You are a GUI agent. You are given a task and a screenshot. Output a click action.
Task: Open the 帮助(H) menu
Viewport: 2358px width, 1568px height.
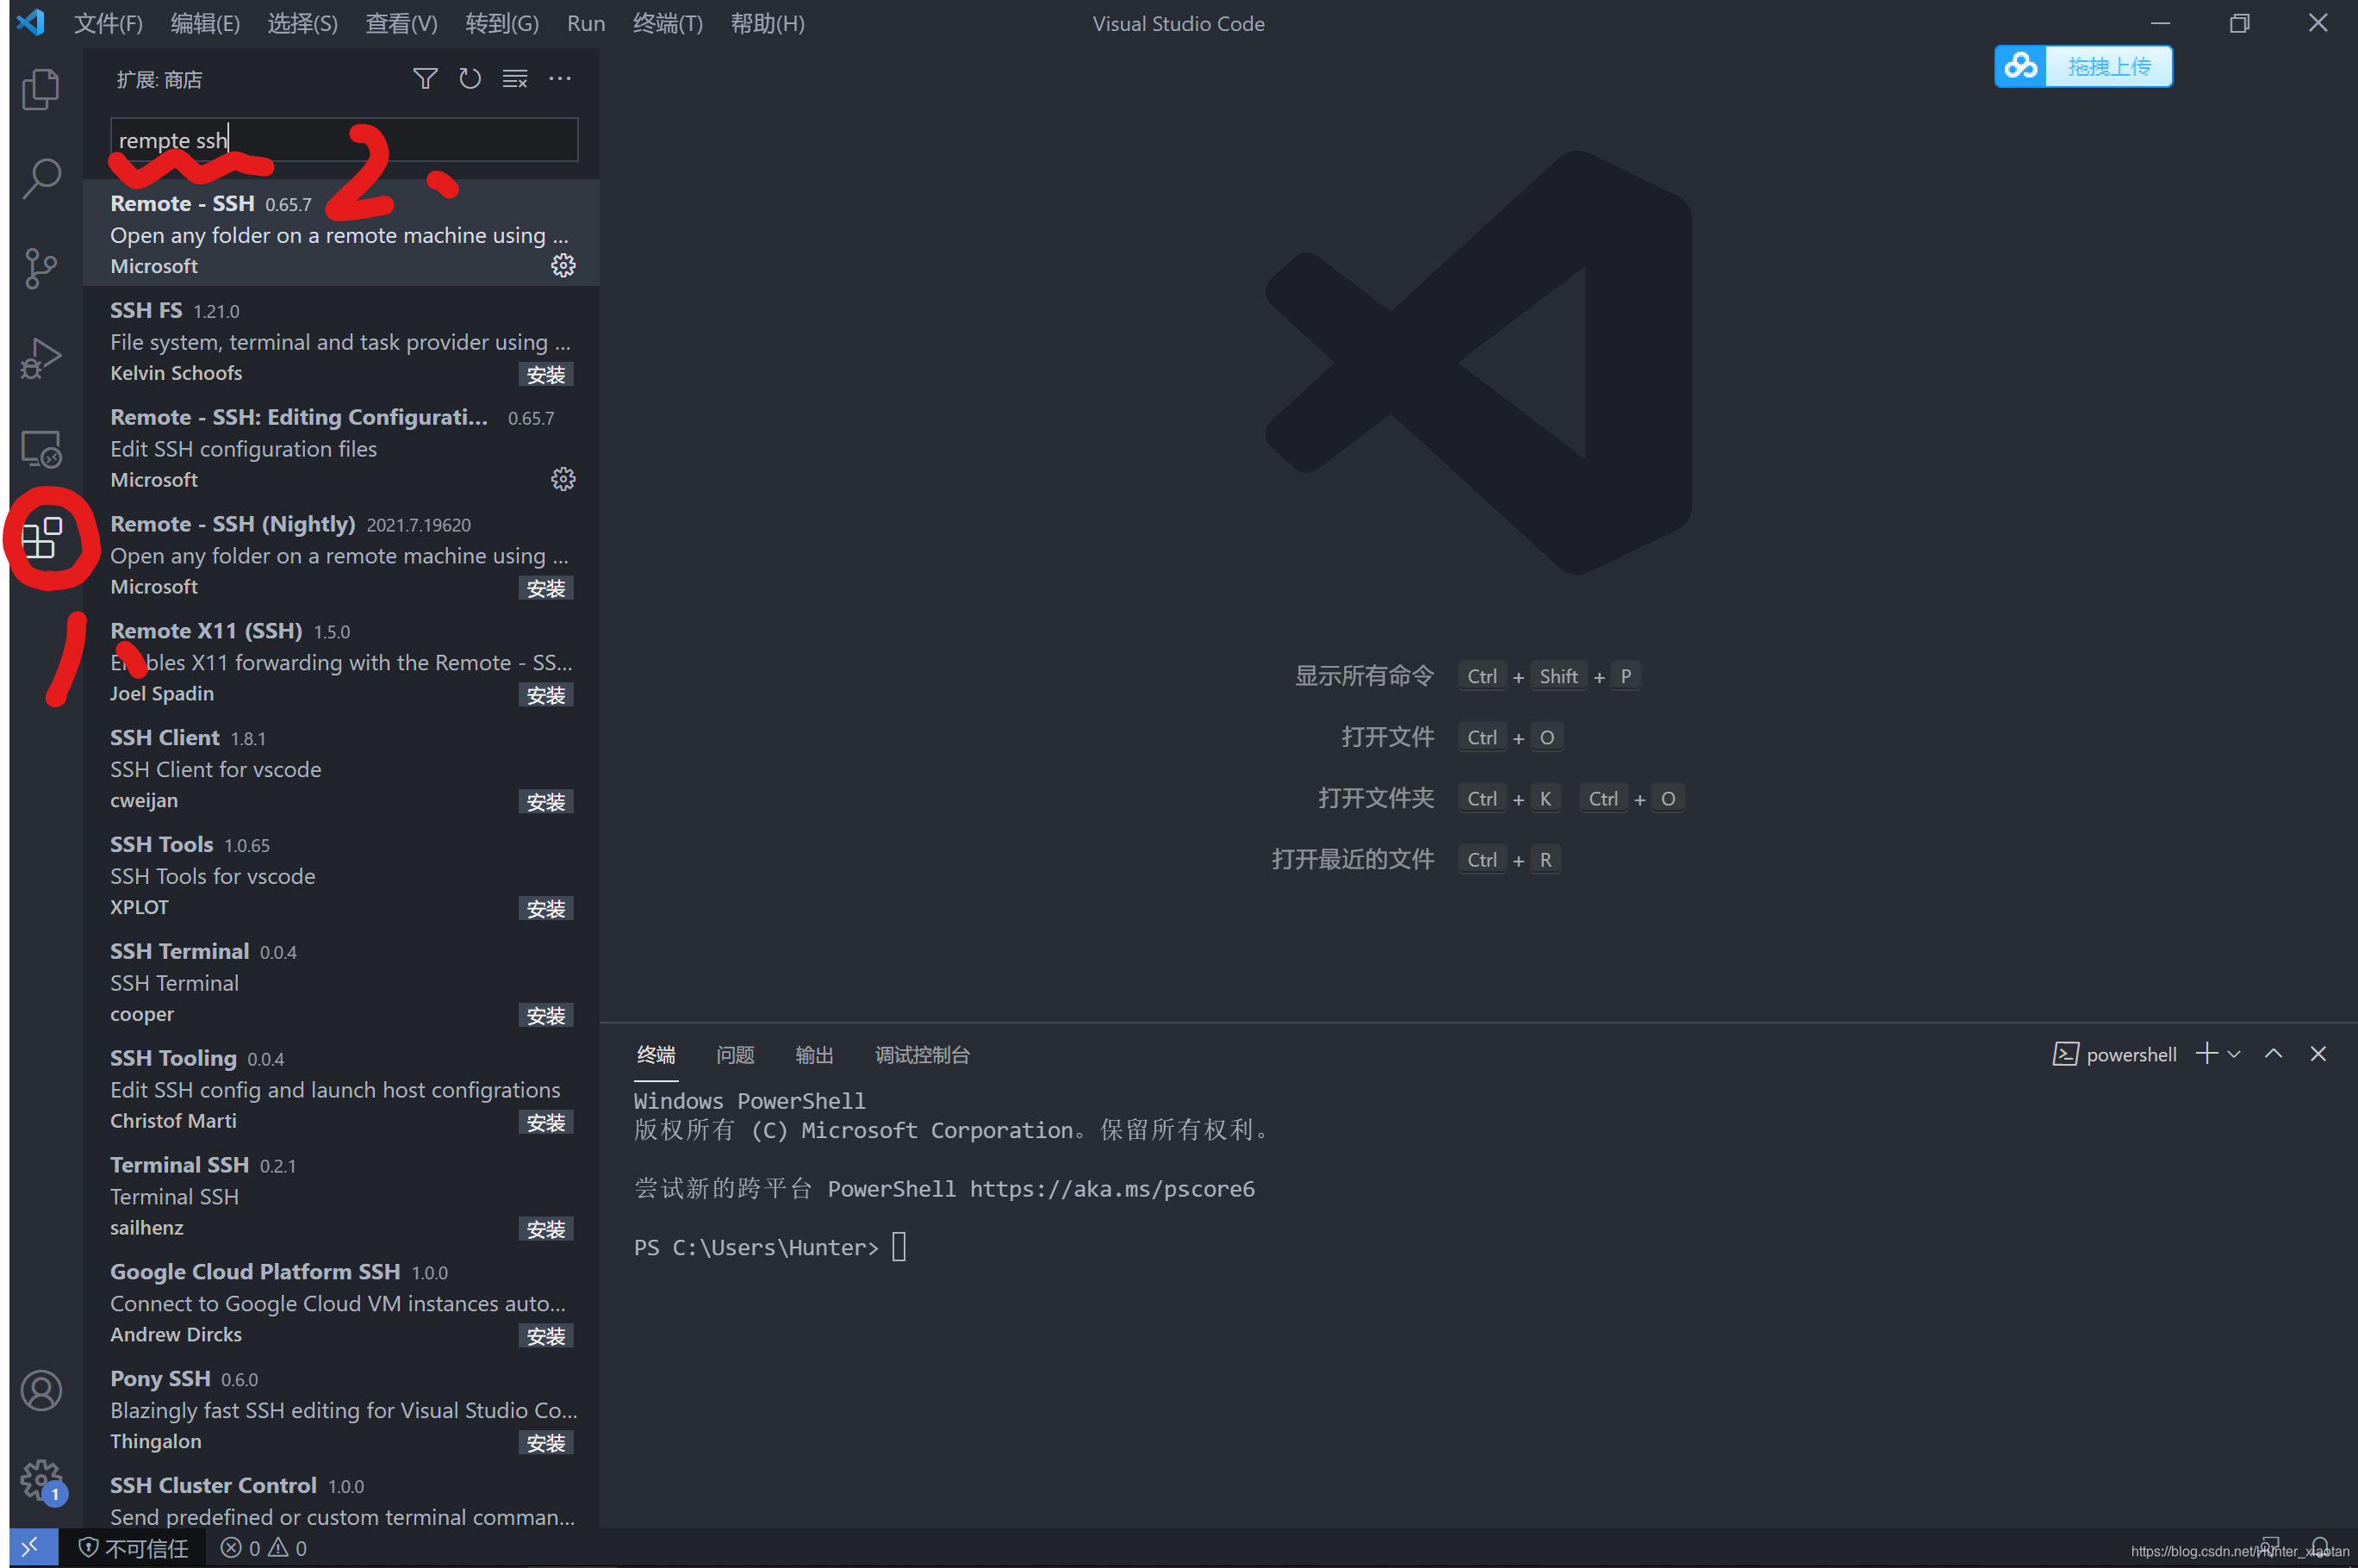pos(767,23)
